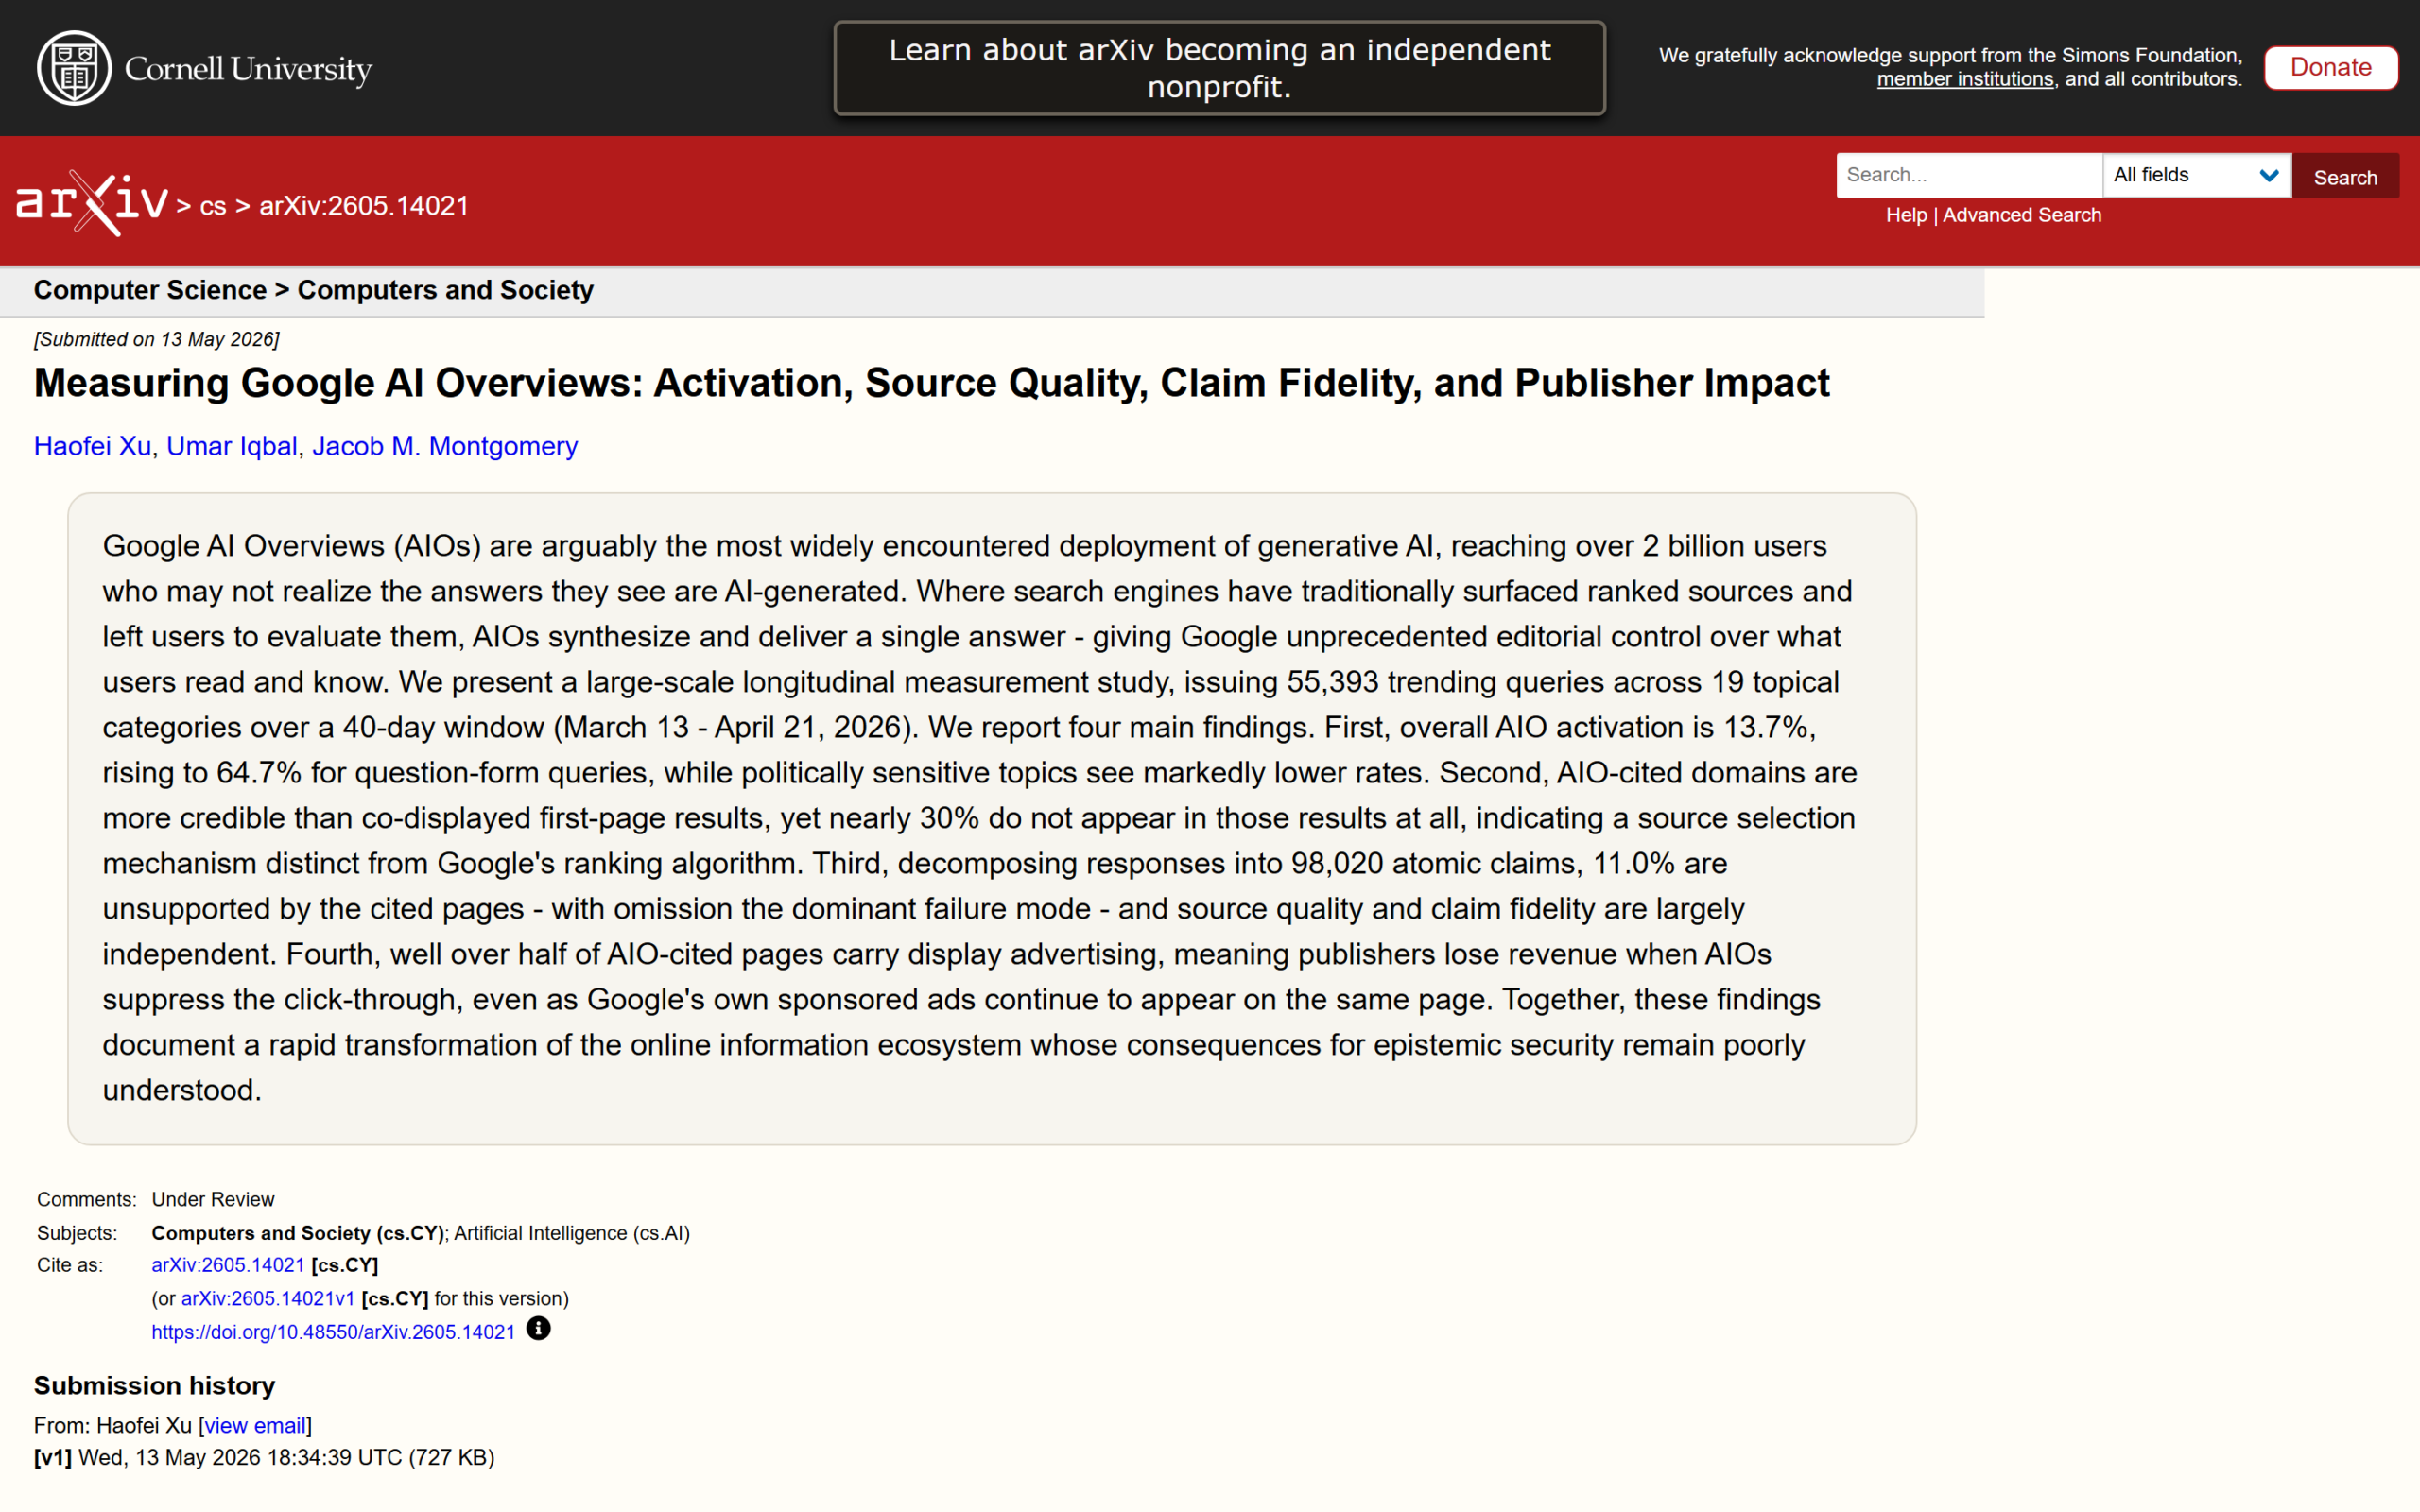
Task: Click the DOI info icon
Action: click(x=538, y=1328)
